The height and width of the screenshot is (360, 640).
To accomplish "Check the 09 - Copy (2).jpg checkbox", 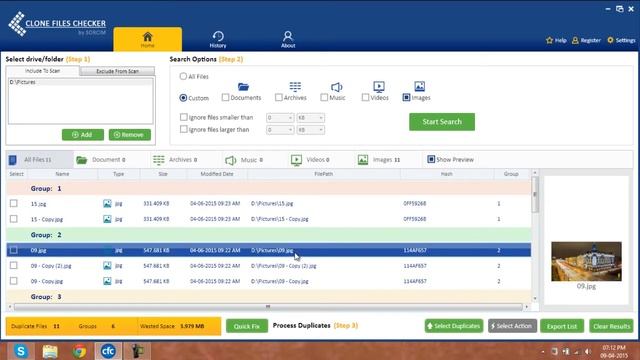I will coord(13,265).
